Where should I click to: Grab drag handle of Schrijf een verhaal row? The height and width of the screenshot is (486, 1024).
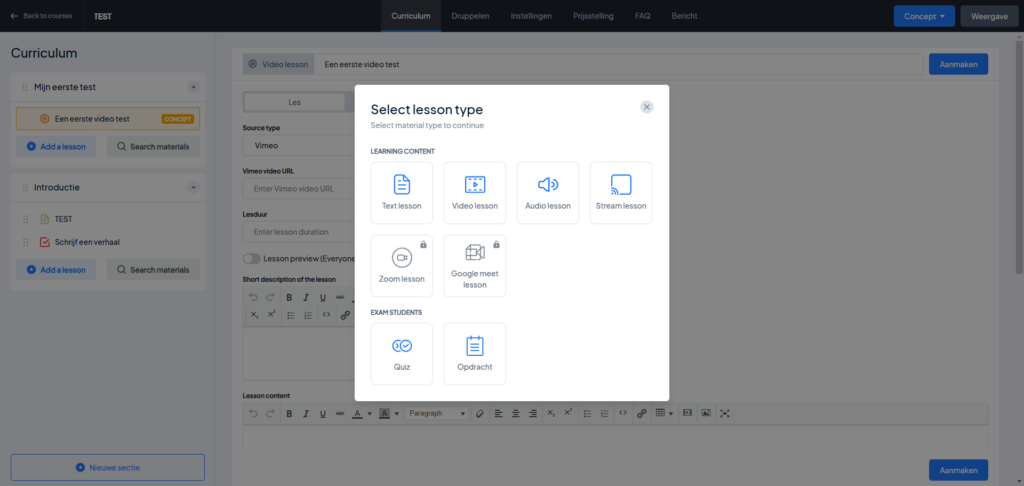(x=25, y=242)
